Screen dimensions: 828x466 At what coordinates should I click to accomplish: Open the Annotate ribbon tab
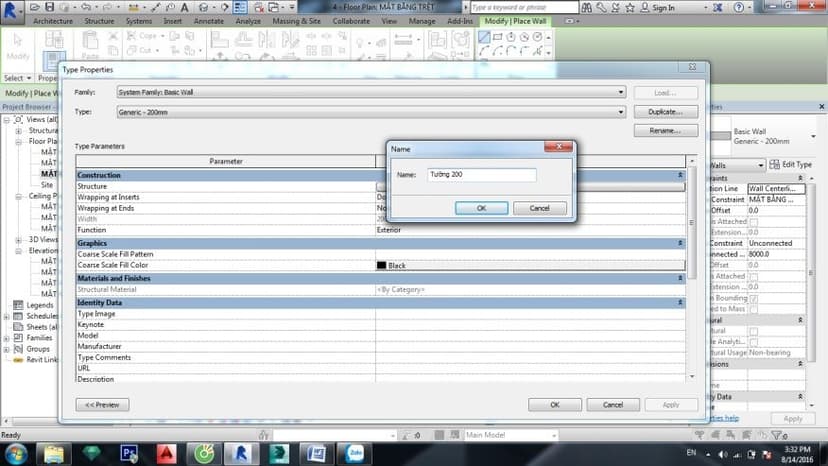point(209,21)
